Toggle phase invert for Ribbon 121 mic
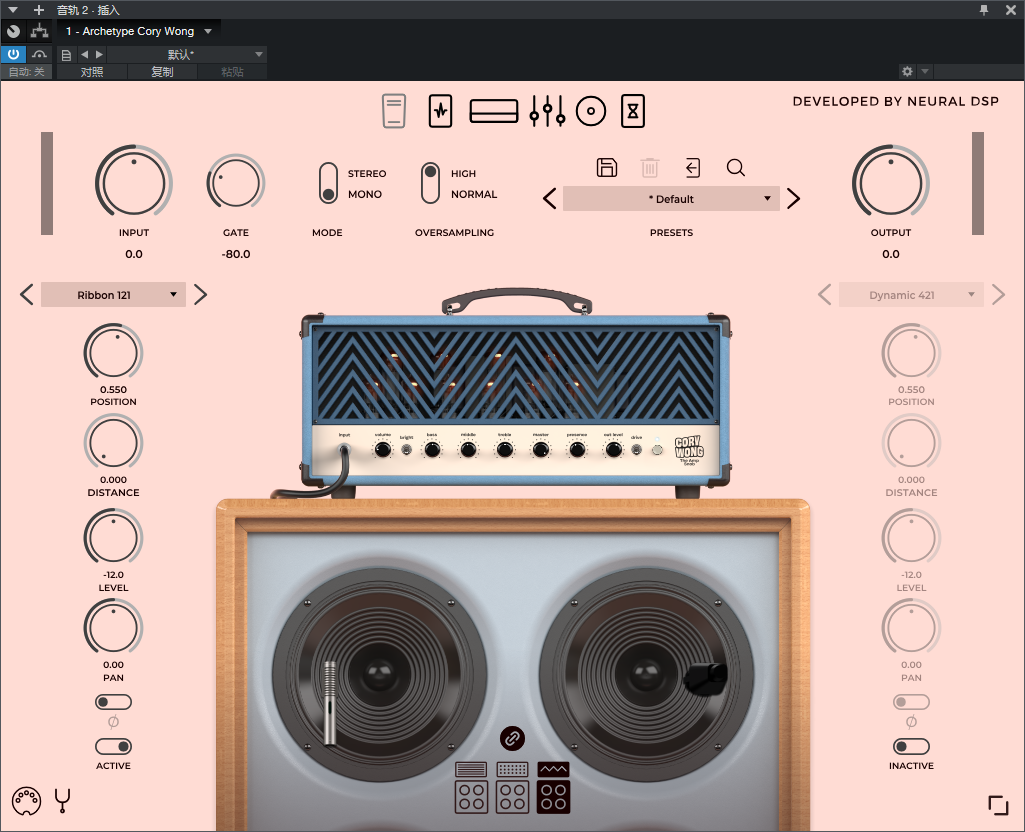1025x832 pixels. (x=114, y=703)
